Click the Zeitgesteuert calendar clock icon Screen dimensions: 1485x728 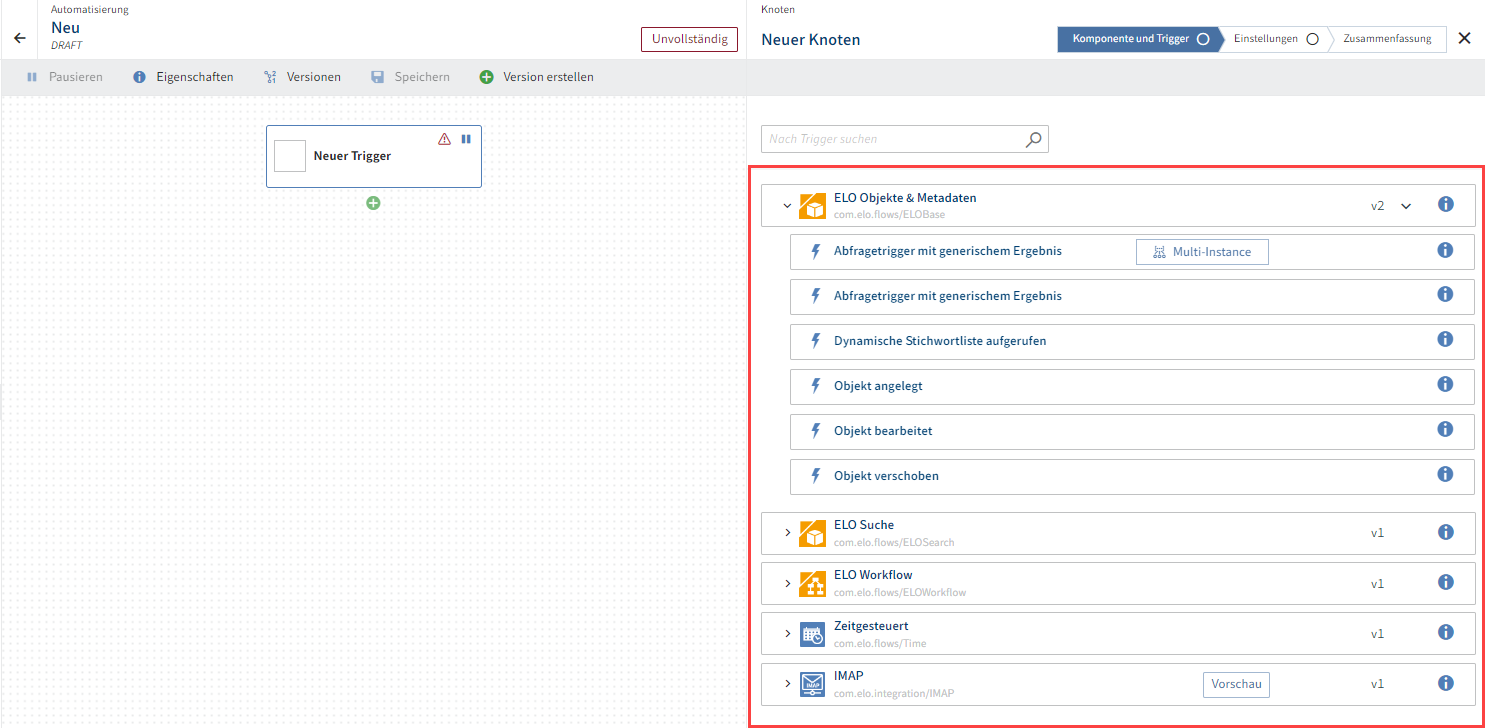813,634
